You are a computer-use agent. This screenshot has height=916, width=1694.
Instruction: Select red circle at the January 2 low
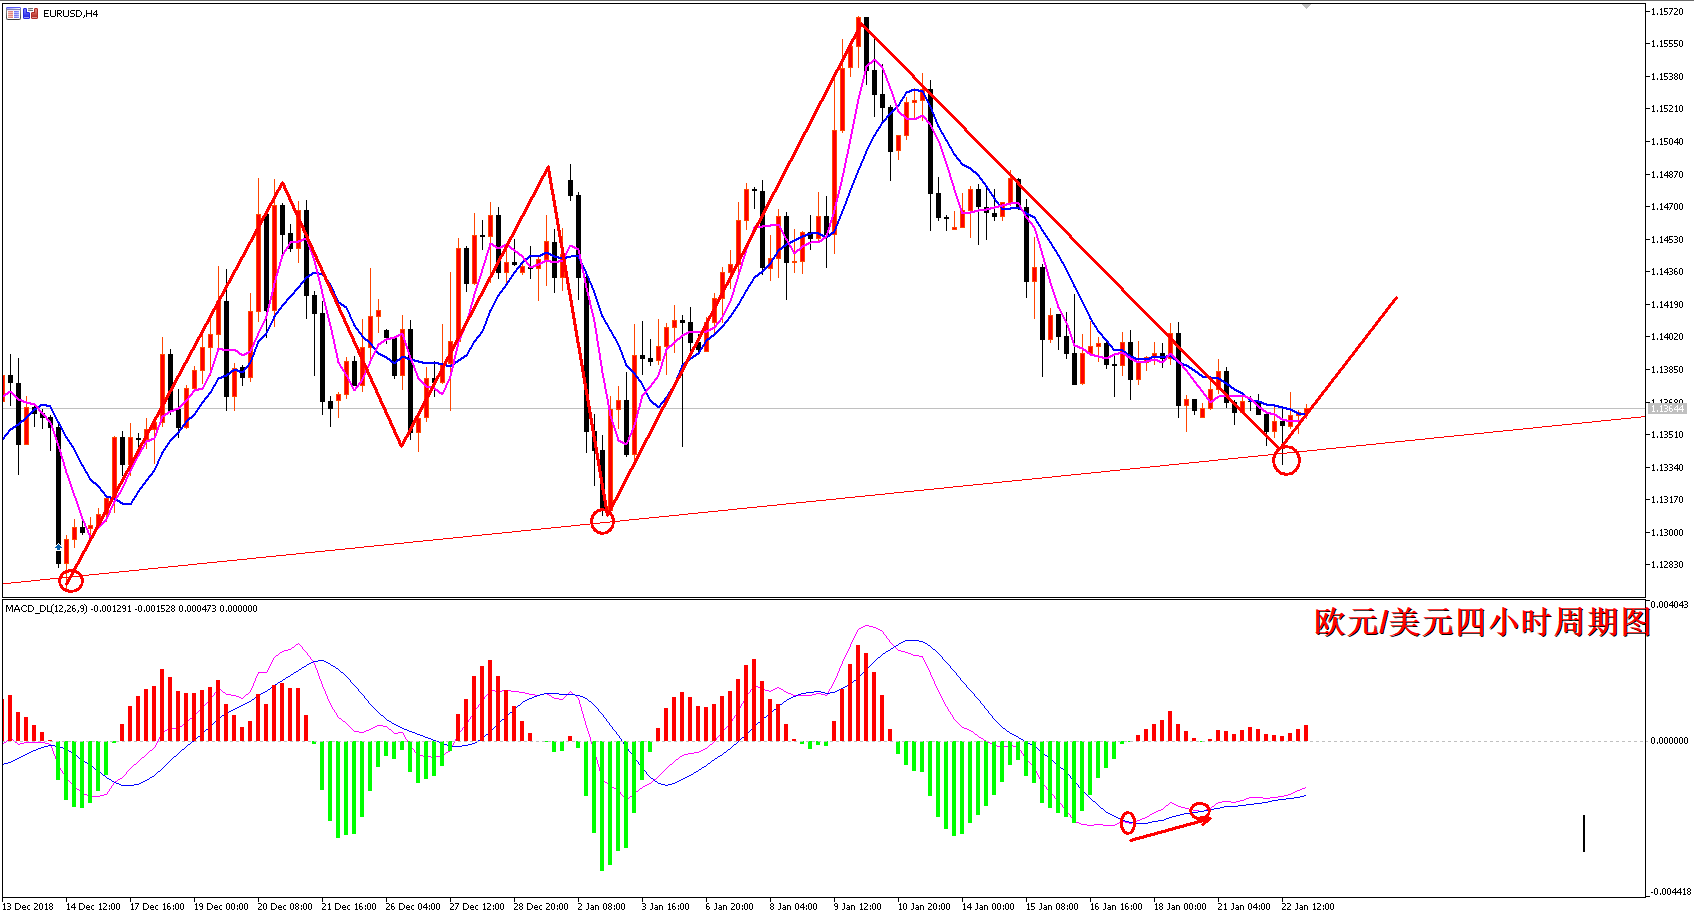point(602,521)
